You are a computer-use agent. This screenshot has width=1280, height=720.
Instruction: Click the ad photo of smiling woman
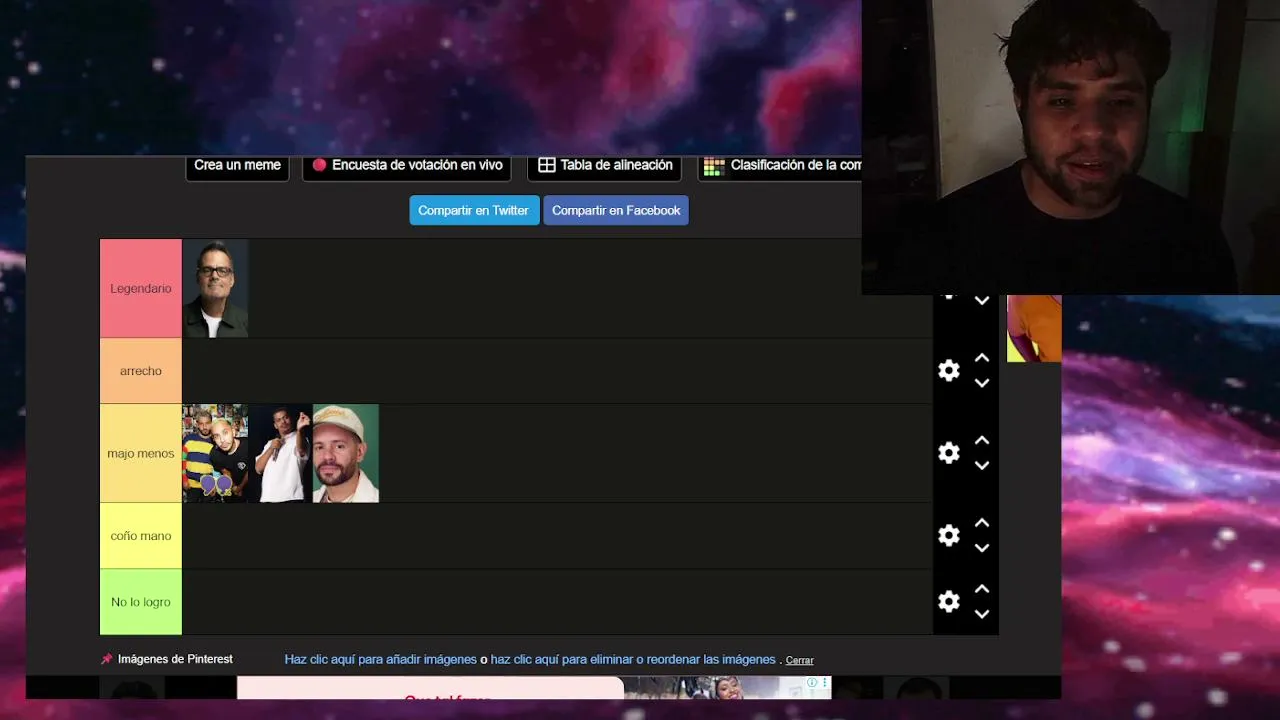(727, 688)
